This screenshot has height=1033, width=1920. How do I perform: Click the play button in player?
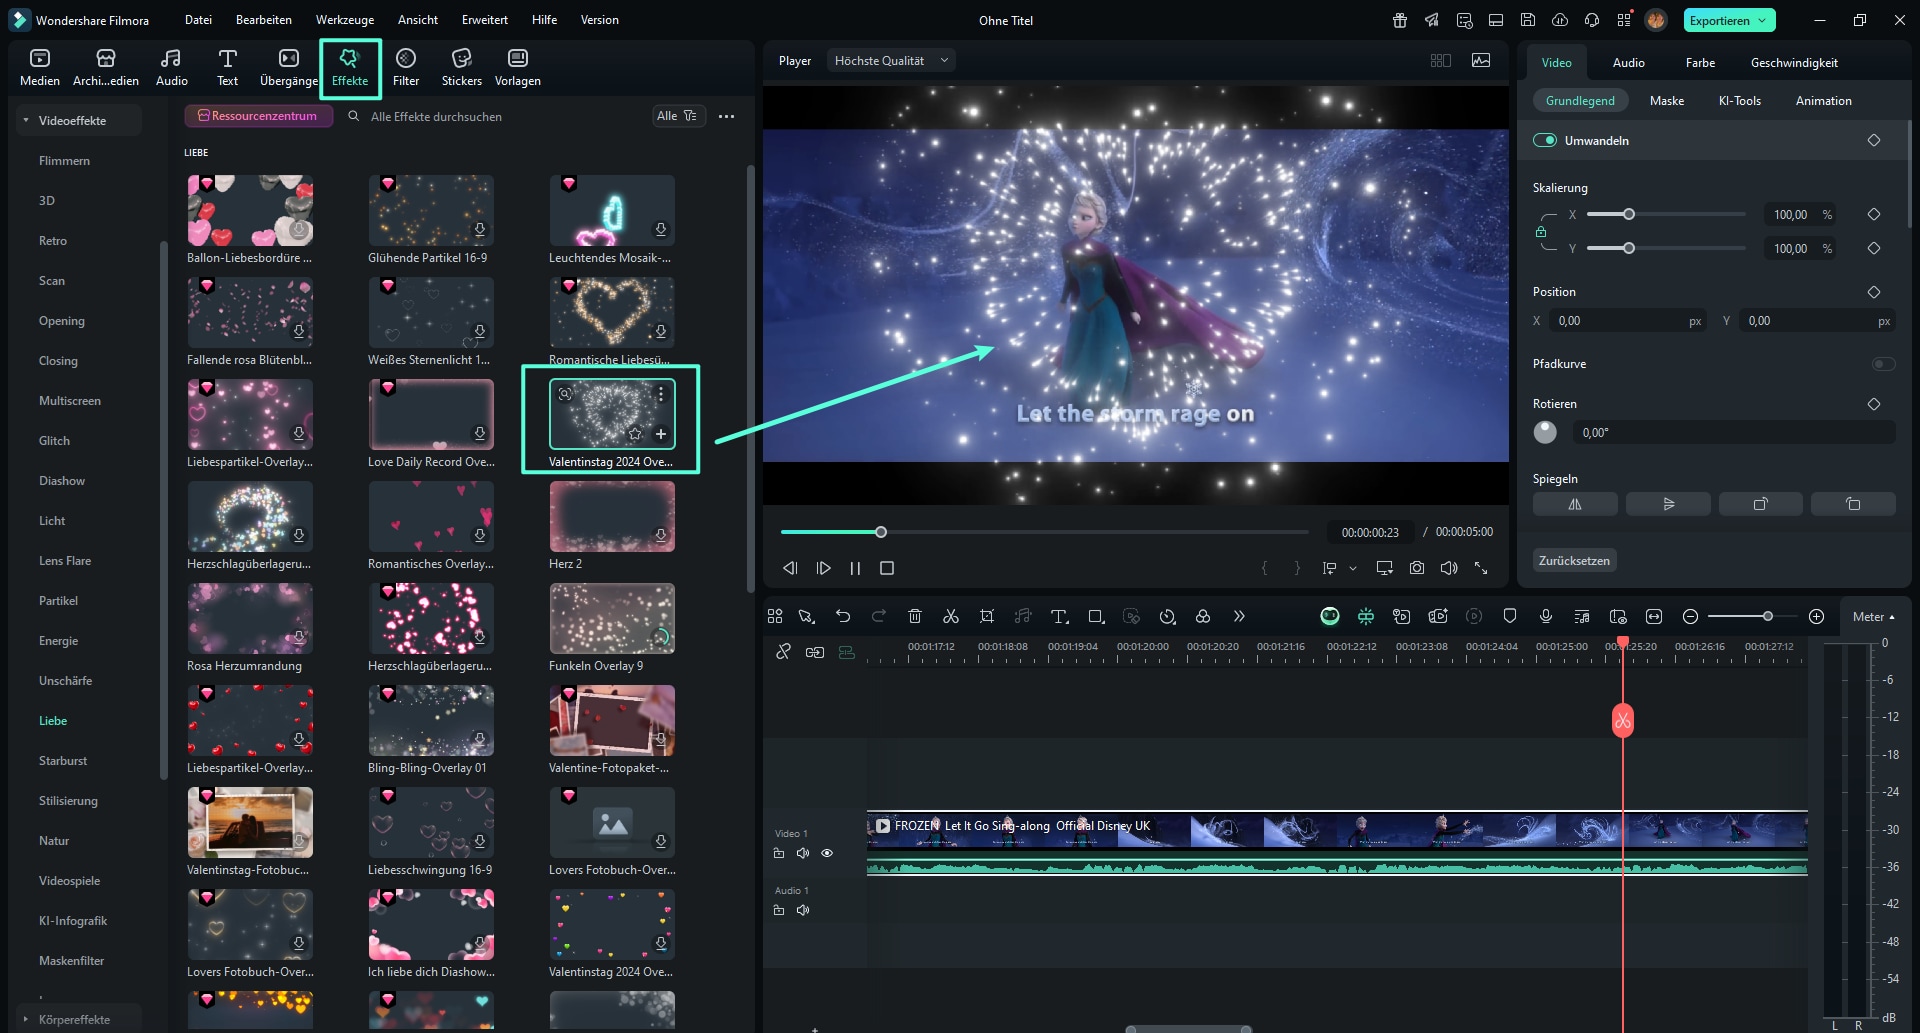[823, 568]
